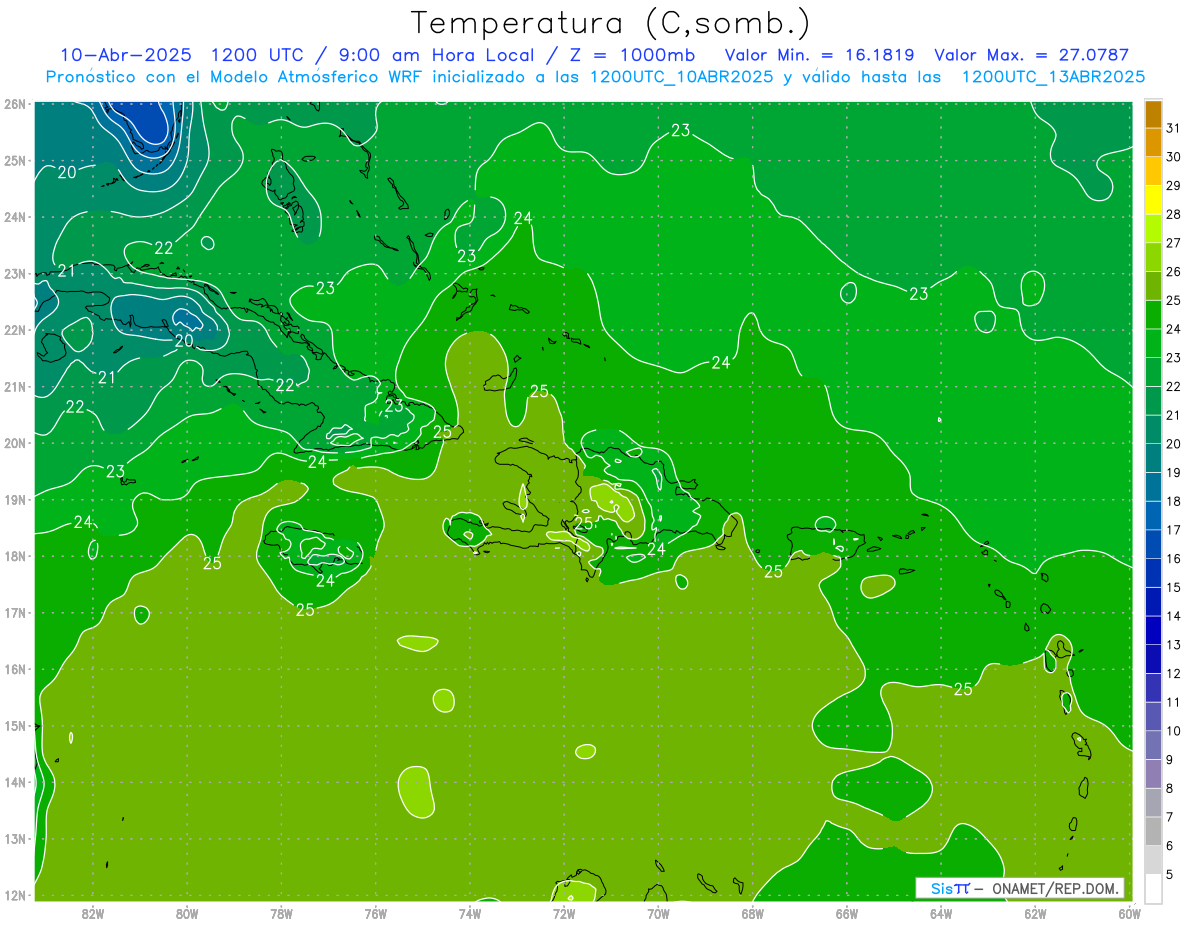Screen dimensions: 1200x927
Task: Click the "24N" latitude axis label
Action: (x=15, y=217)
